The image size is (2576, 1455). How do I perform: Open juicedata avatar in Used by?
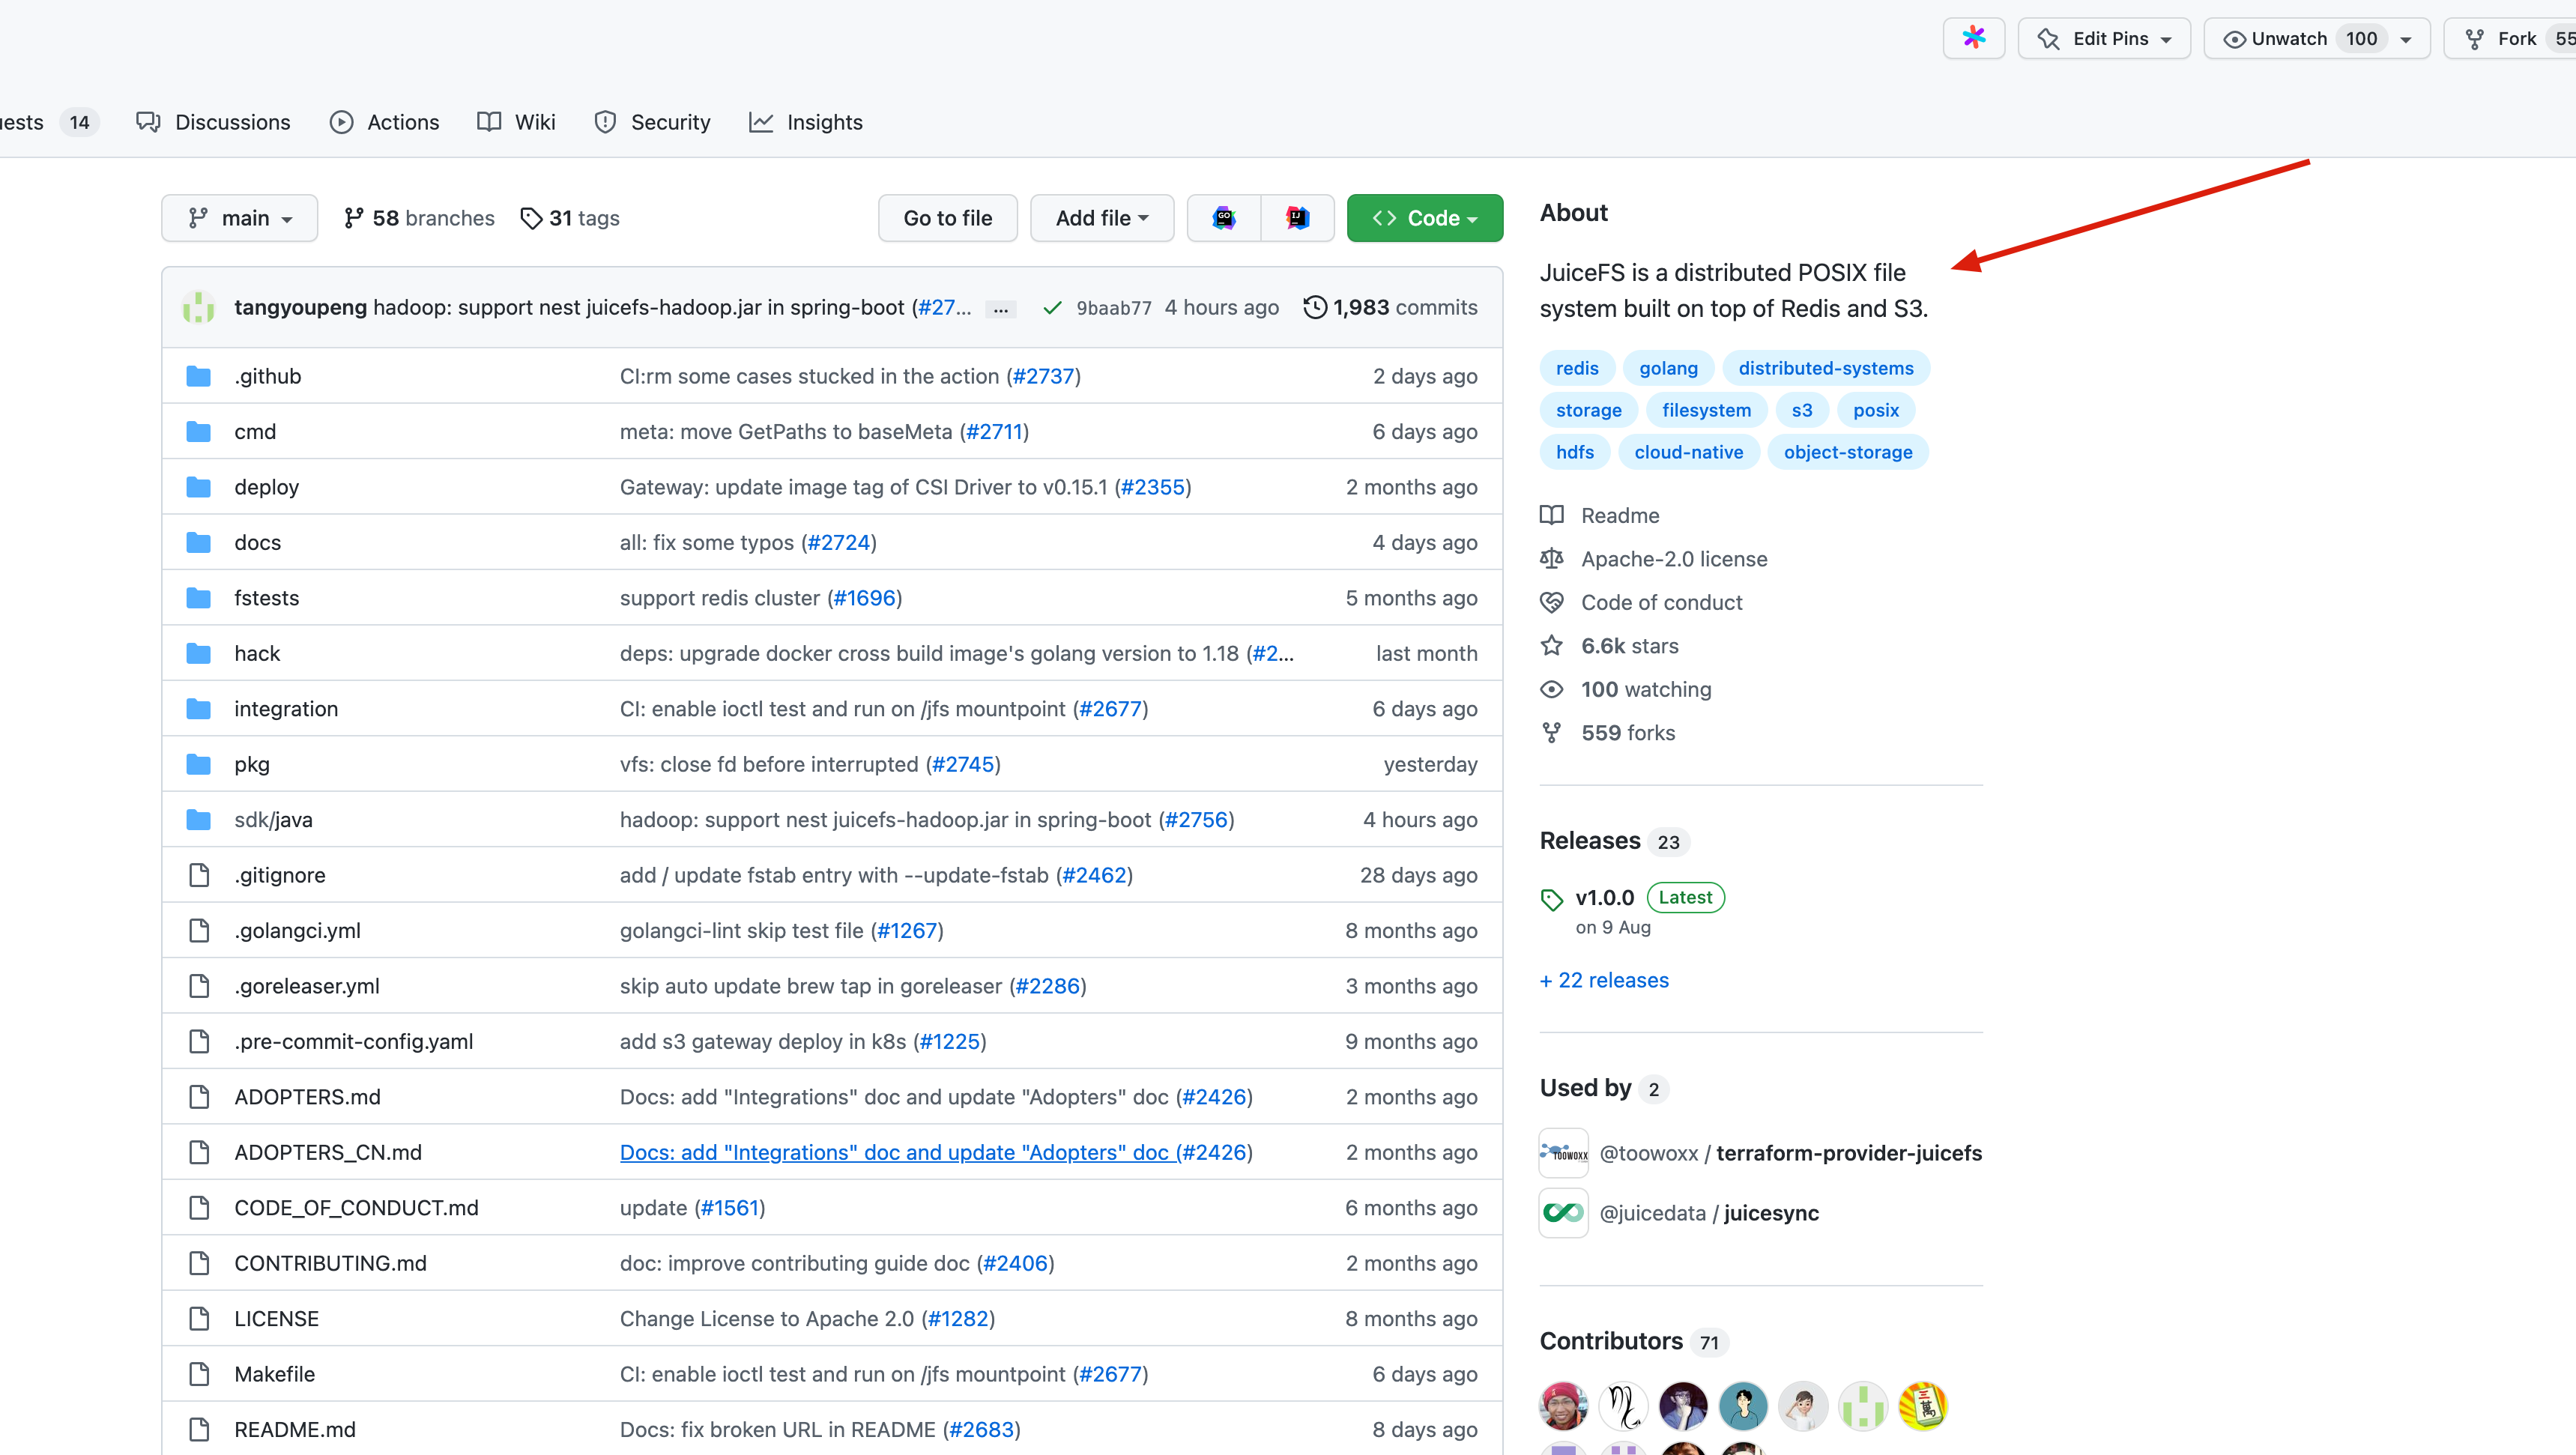(x=1563, y=1213)
